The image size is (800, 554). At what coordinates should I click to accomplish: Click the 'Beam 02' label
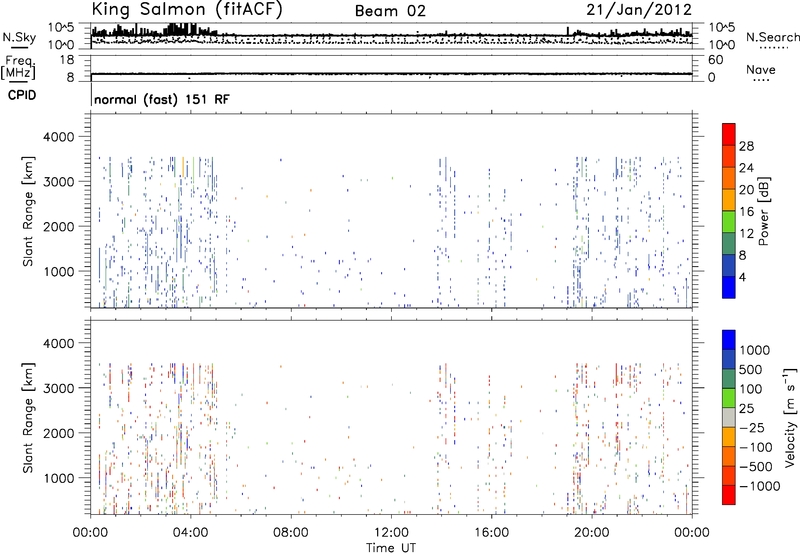tap(390, 11)
